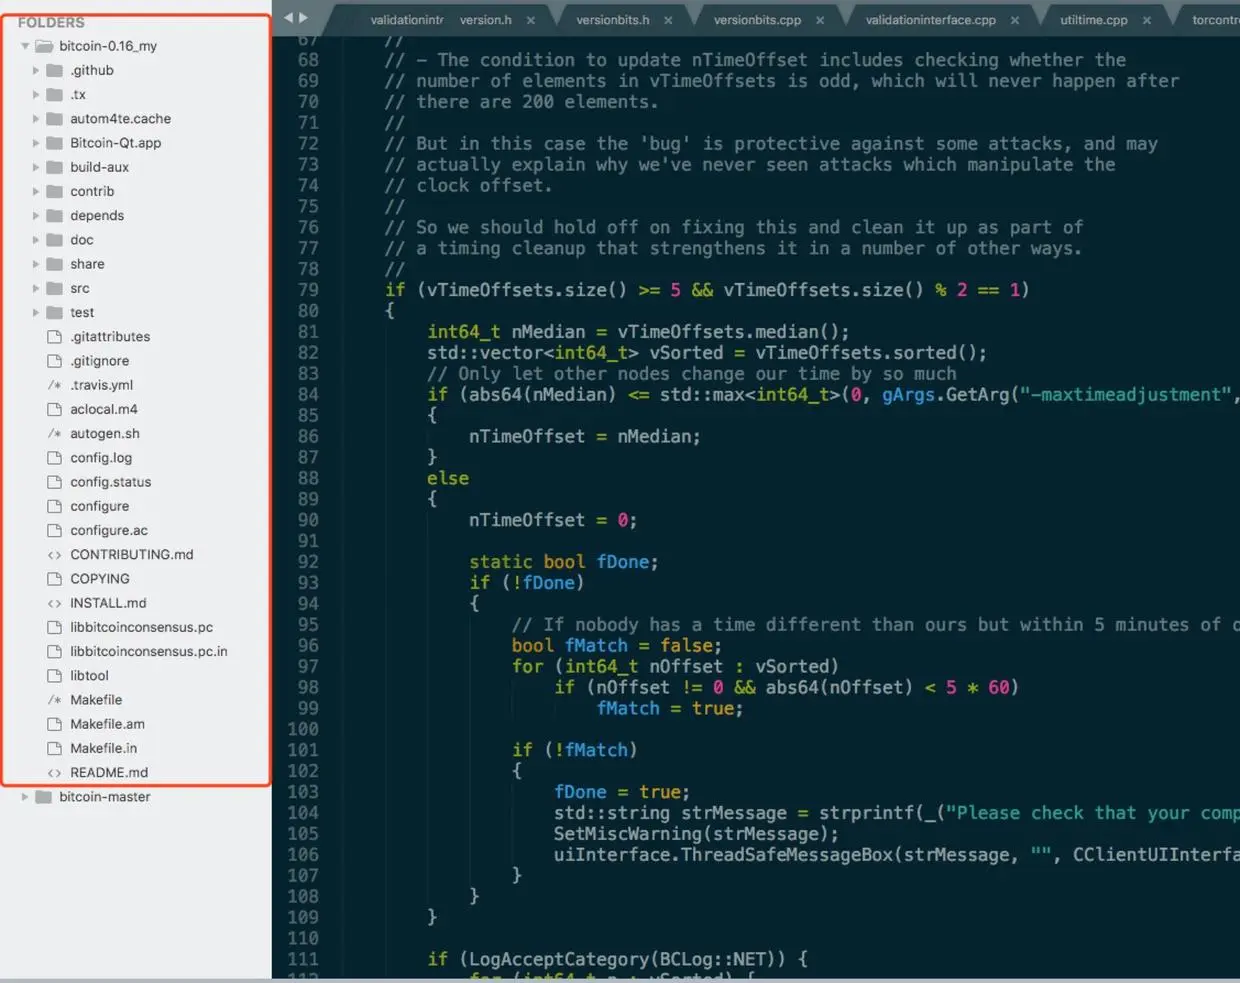Click the bitcoin-master folder icon
The width and height of the screenshot is (1240, 983).
[x=43, y=797]
